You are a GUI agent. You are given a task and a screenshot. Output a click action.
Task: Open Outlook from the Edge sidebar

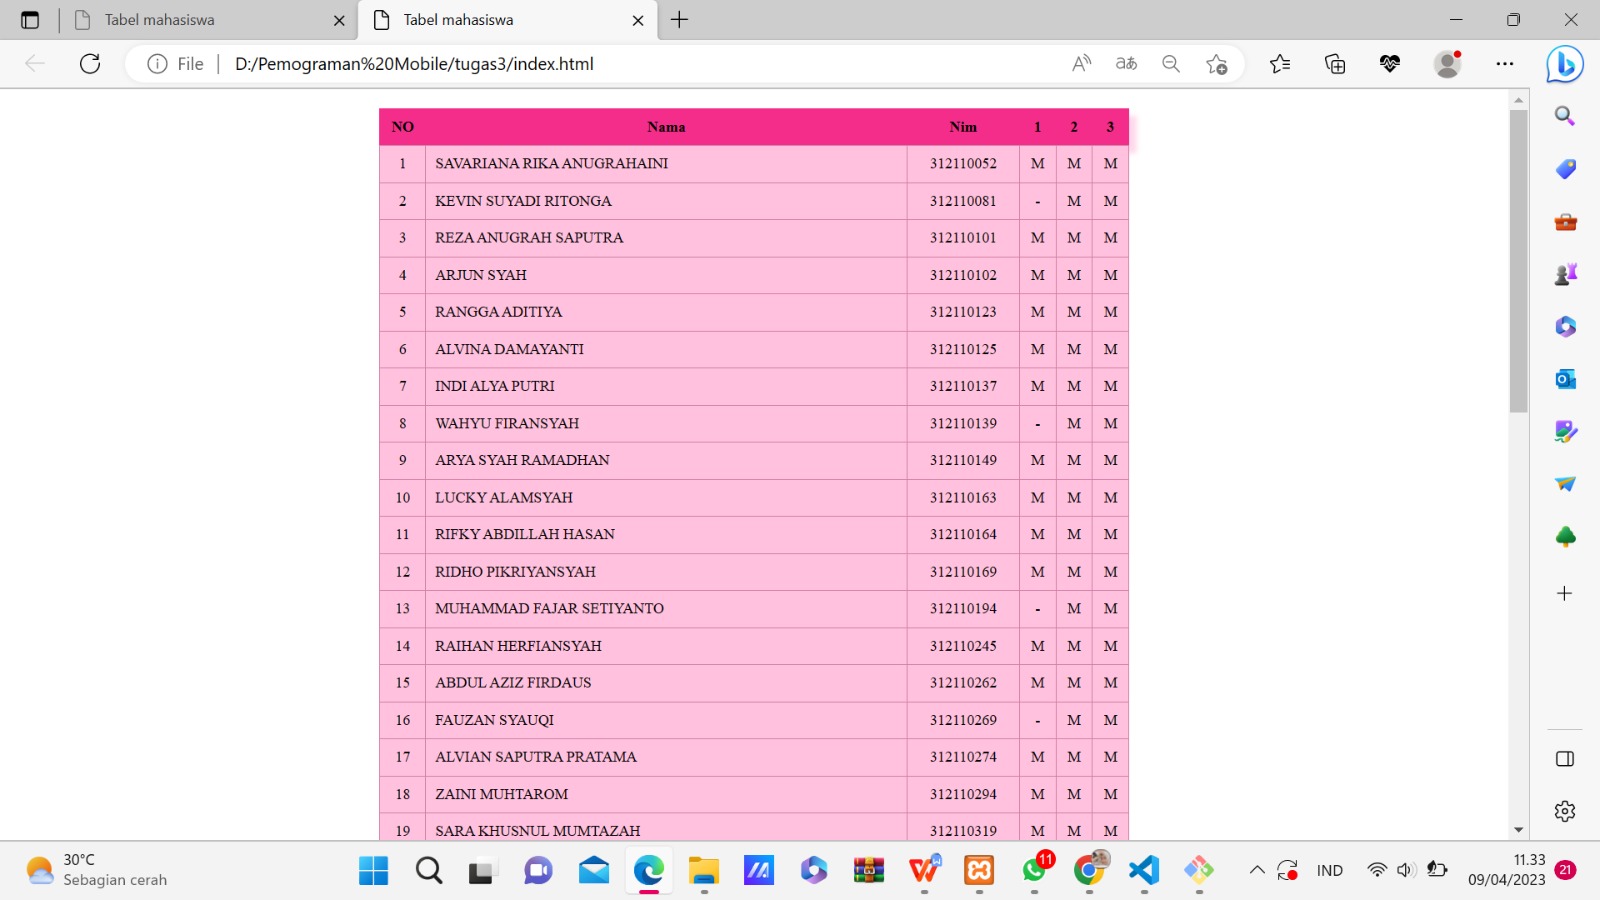coord(1565,378)
